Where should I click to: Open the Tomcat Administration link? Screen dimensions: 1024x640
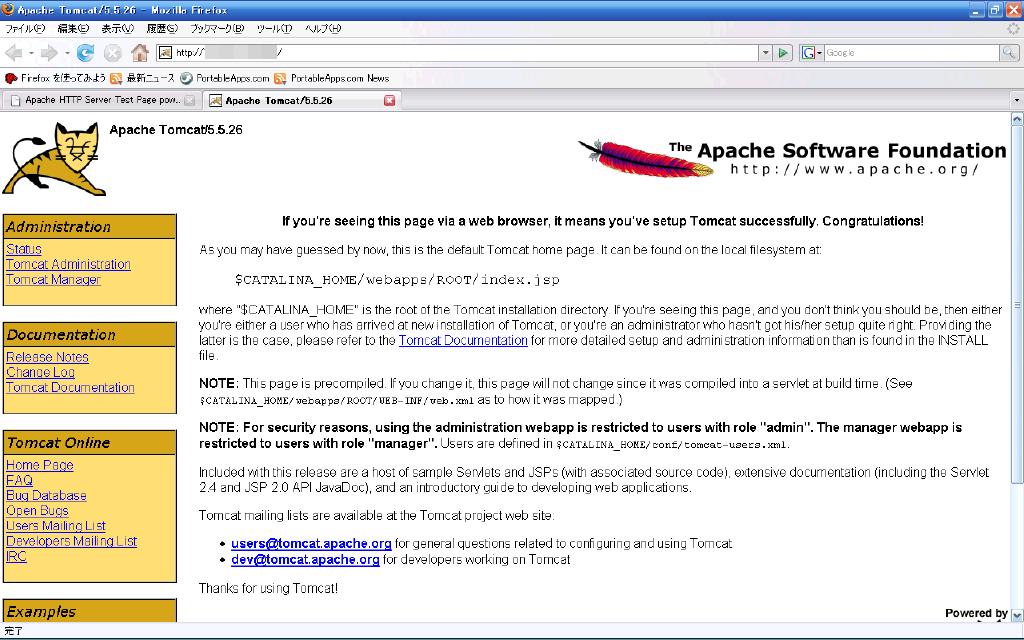click(x=68, y=264)
